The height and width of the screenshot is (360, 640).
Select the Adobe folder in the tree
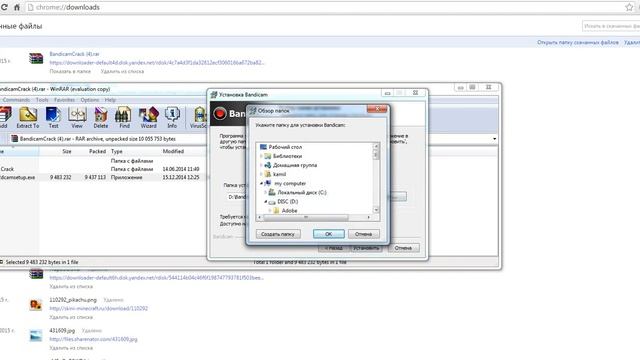[289, 211]
